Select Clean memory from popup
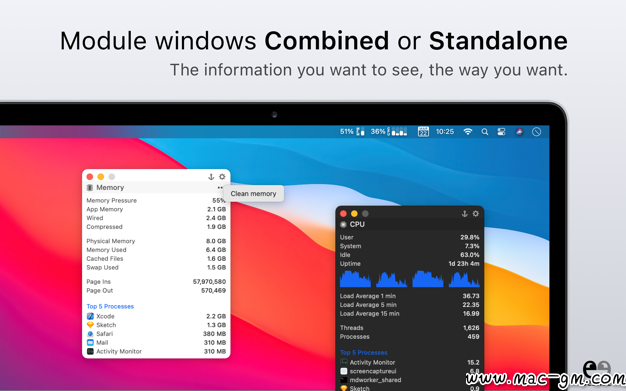The width and height of the screenshot is (626, 391). point(254,193)
